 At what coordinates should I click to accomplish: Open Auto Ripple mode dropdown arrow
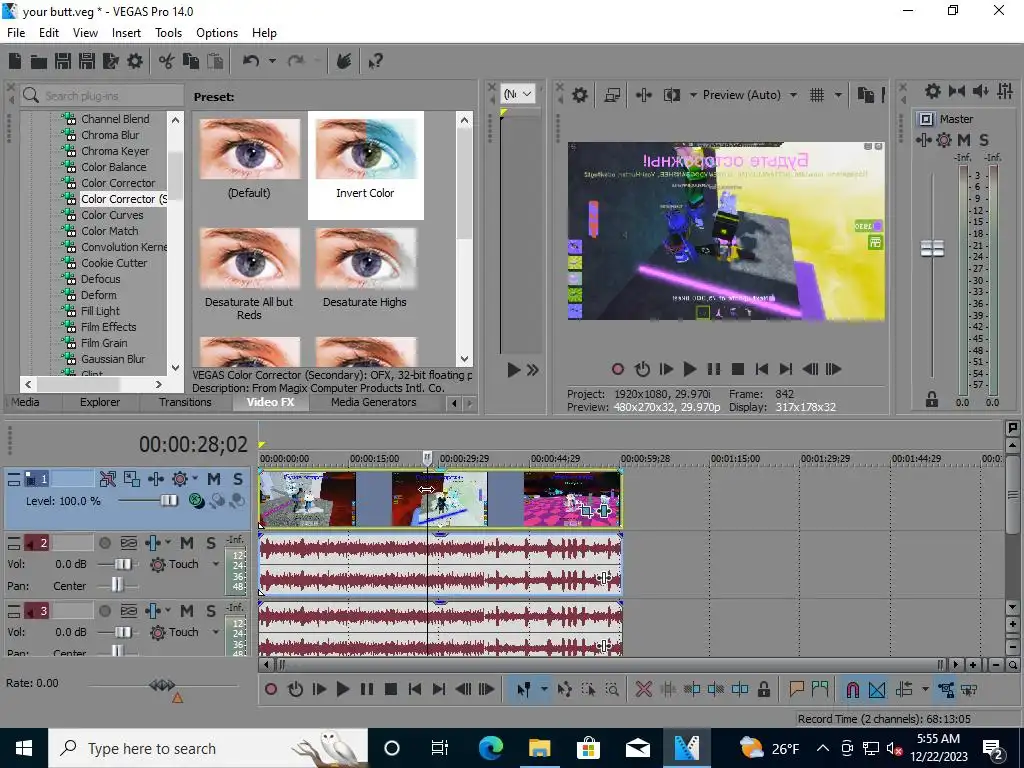(925, 689)
